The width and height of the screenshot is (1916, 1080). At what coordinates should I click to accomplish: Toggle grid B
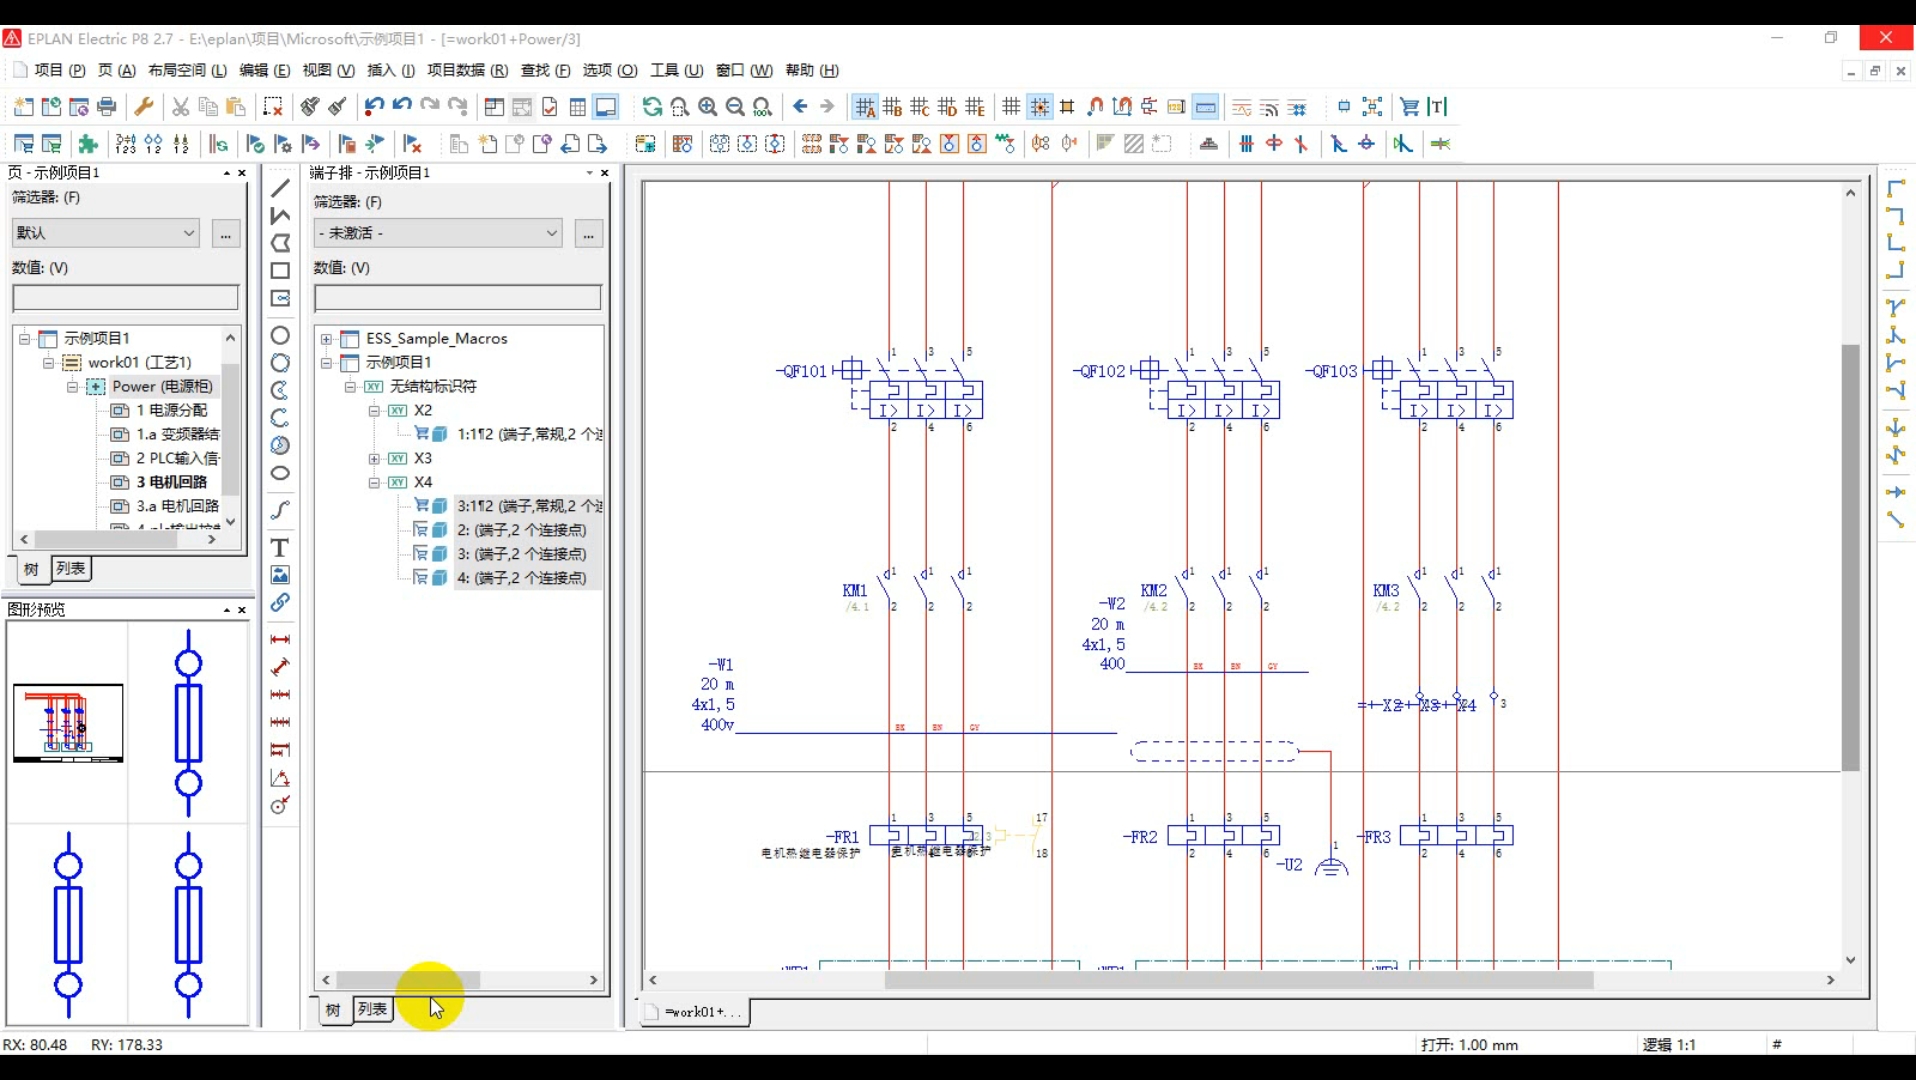click(892, 107)
